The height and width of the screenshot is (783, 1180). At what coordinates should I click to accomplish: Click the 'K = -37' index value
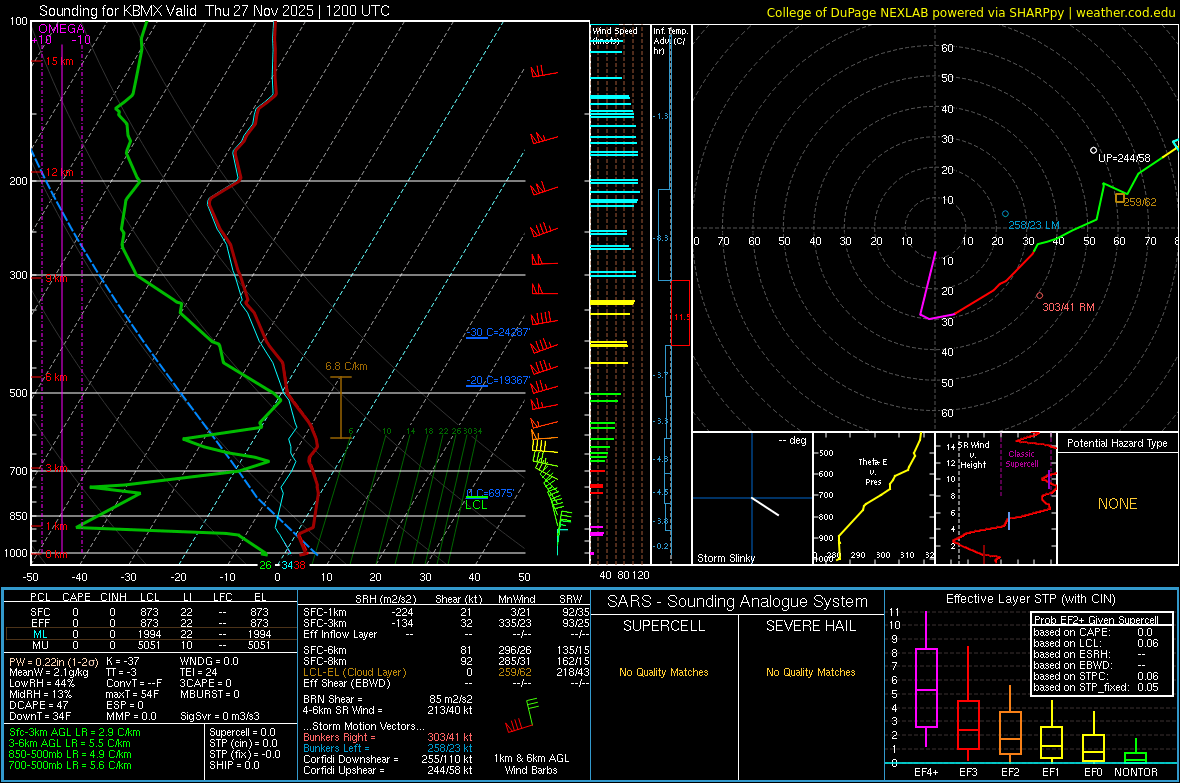click(123, 662)
